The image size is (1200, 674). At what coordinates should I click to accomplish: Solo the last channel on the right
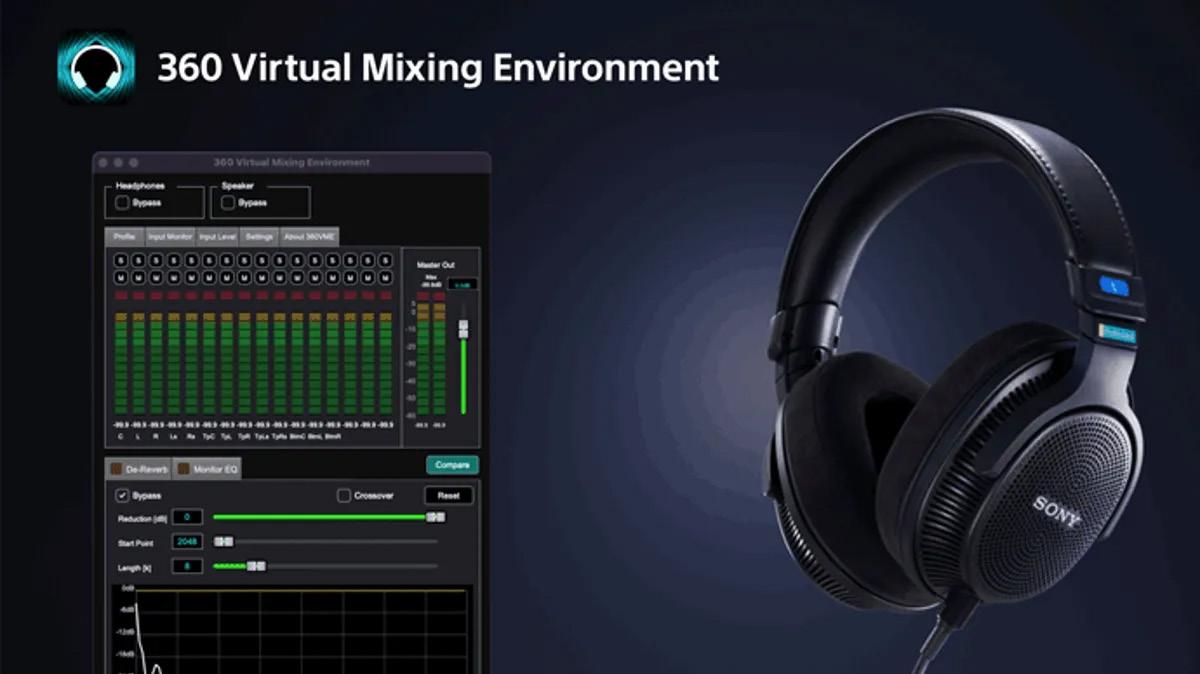(385, 260)
